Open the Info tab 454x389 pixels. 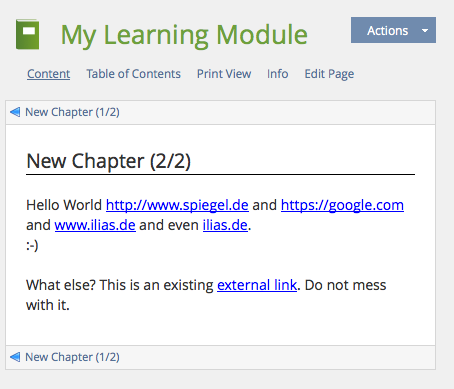pos(278,74)
